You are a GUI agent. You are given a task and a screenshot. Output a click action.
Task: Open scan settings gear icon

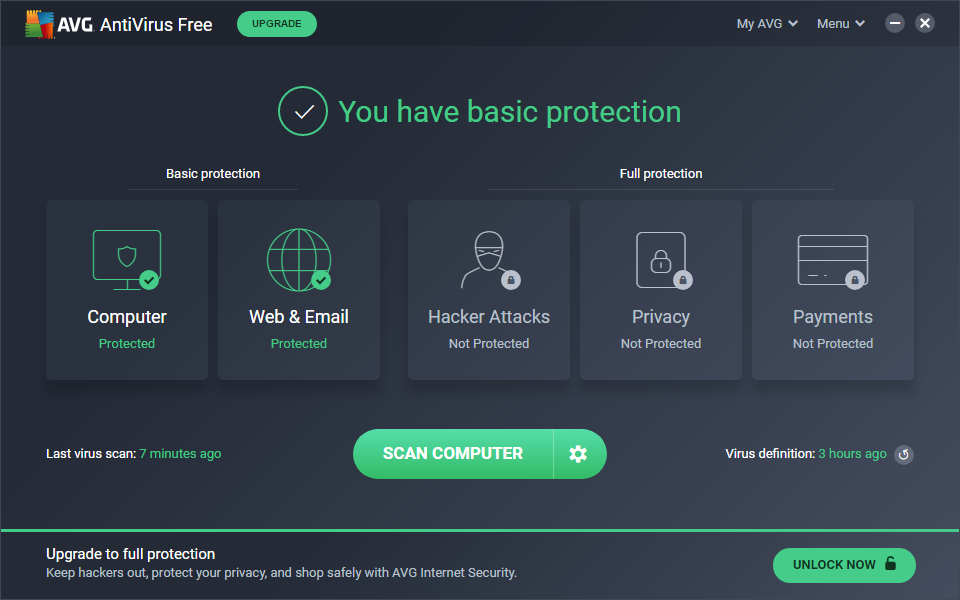tap(578, 454)
